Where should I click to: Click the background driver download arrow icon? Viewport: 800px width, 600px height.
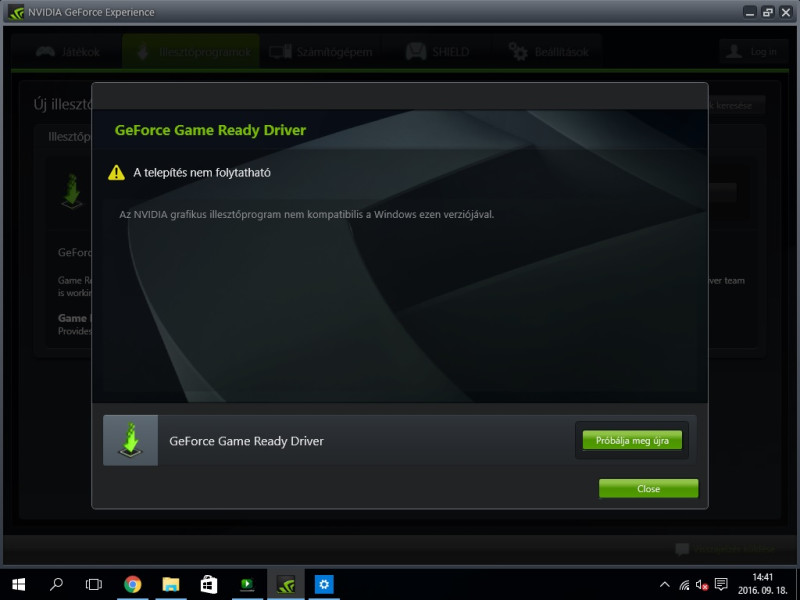71,191
